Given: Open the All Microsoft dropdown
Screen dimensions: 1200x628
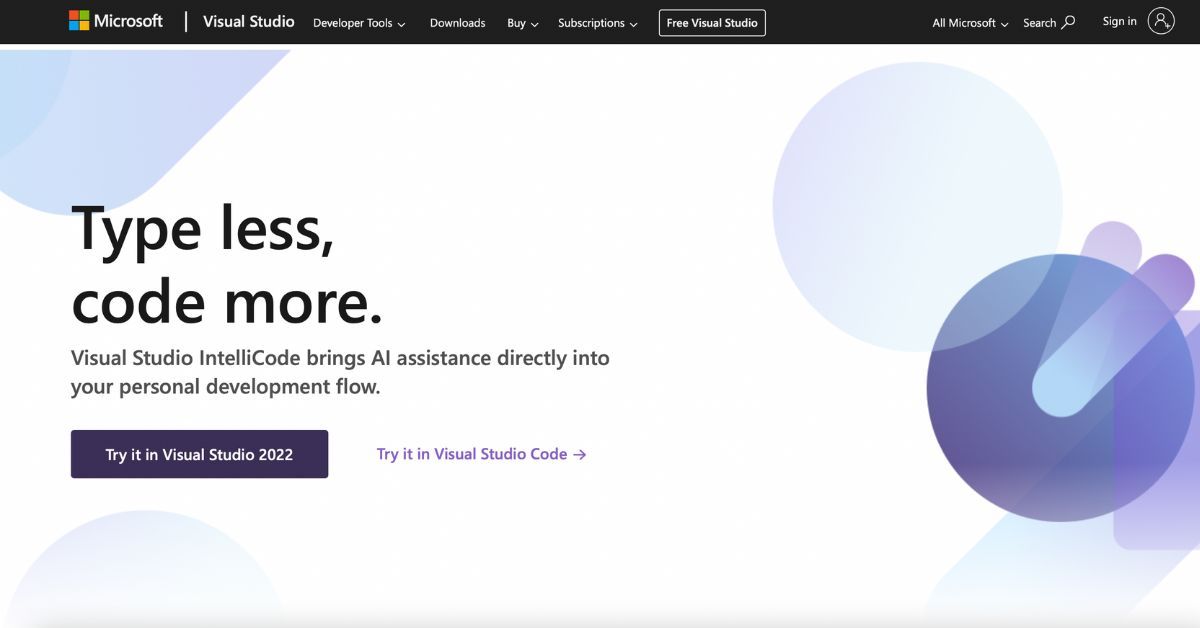Looking at the screenshot, I should tap(967, 22).
